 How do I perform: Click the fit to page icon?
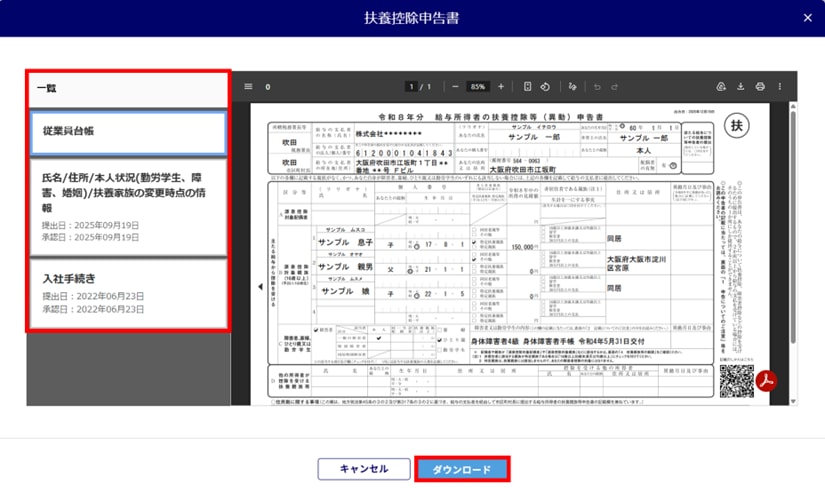coord(527,87)
